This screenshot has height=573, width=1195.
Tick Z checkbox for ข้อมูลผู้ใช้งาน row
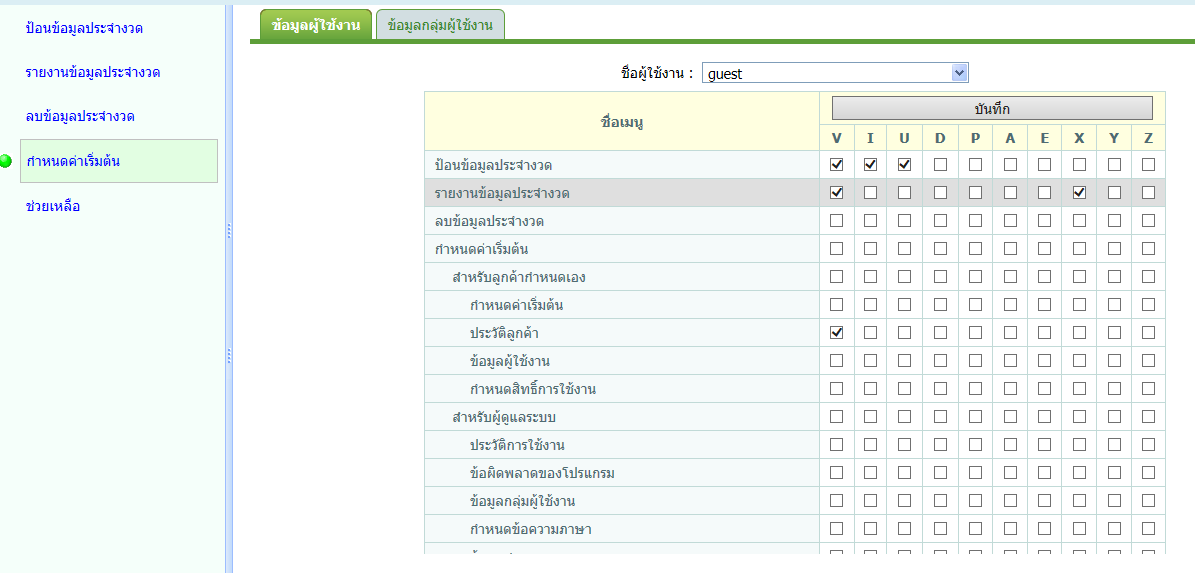click(x=1148, y=360)
